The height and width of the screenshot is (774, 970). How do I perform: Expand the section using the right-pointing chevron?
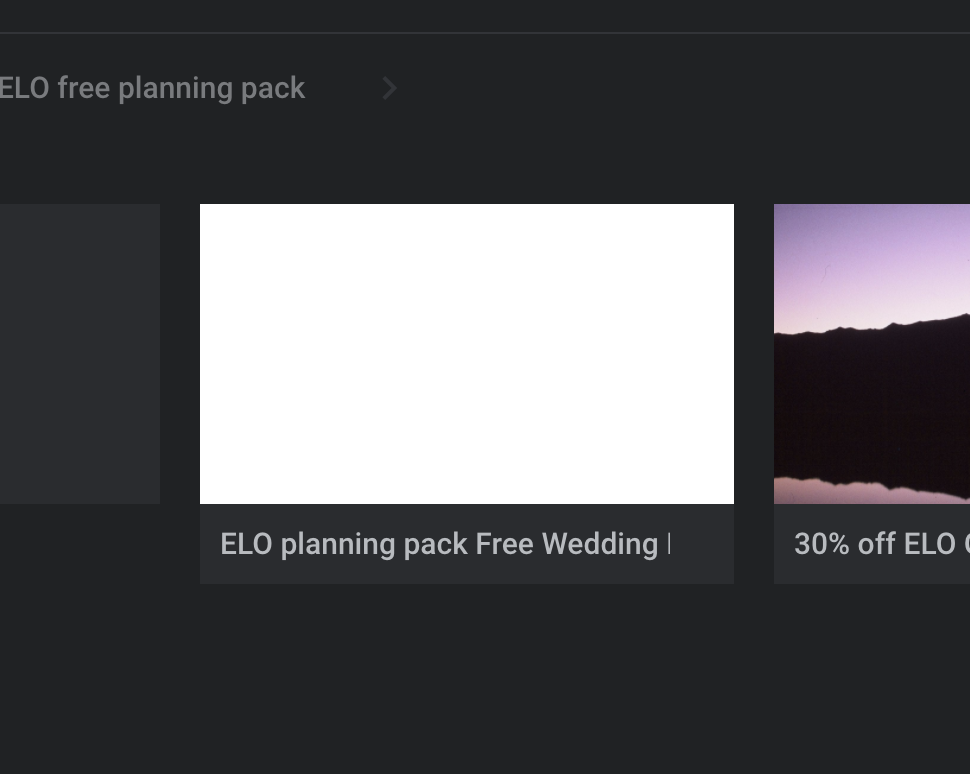(389, 89)
